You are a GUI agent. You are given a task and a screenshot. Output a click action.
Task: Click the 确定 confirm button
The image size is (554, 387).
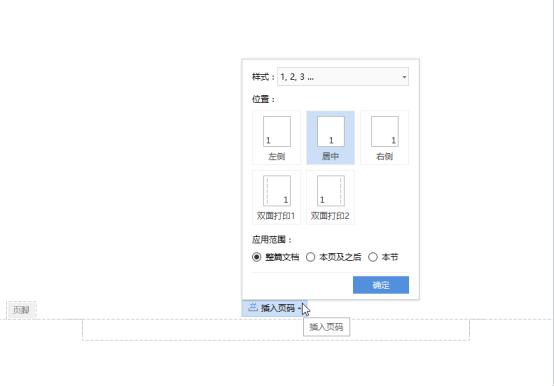(381, 285)
